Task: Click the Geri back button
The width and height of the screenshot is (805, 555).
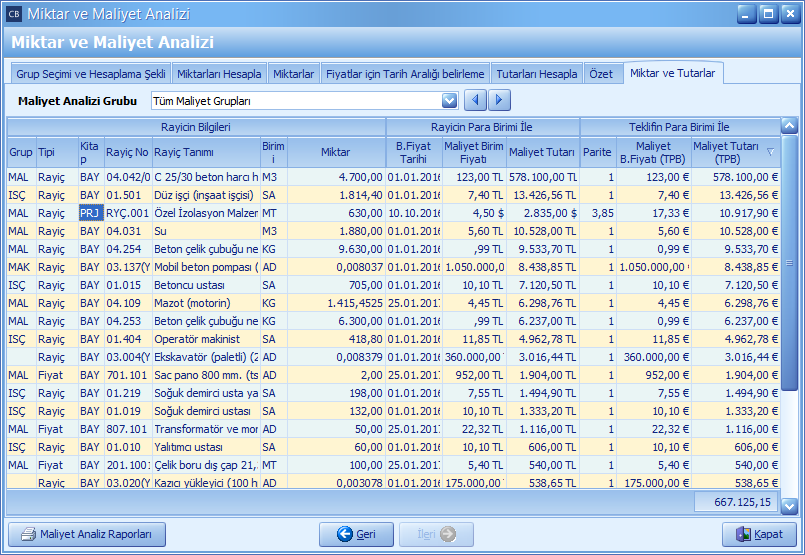Action: (357, 534)
